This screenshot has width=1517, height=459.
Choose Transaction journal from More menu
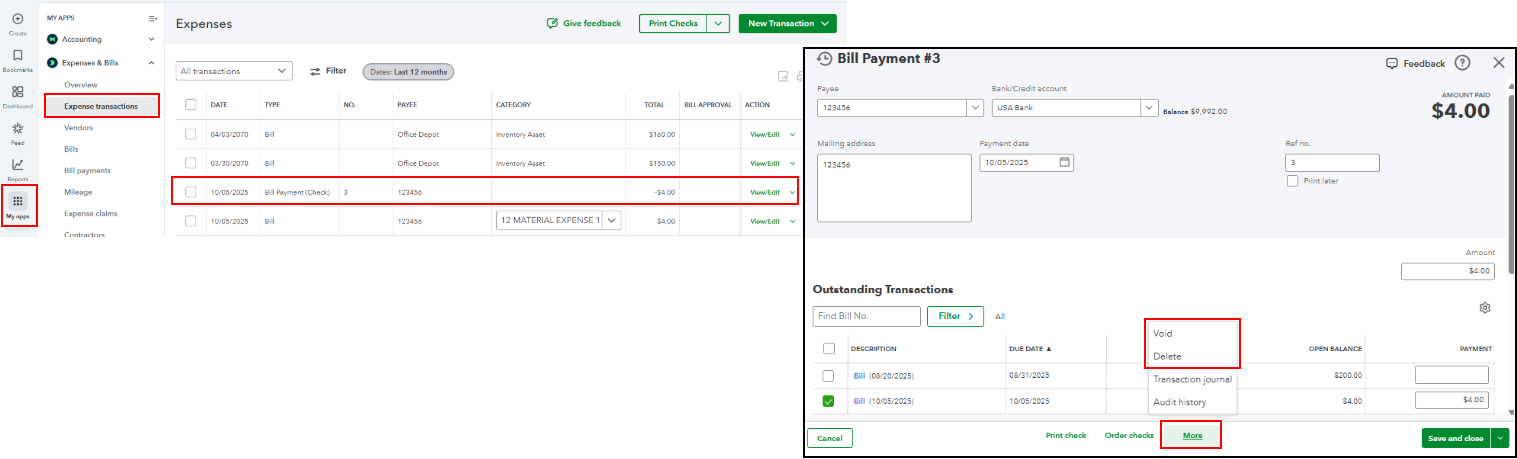1192,379
